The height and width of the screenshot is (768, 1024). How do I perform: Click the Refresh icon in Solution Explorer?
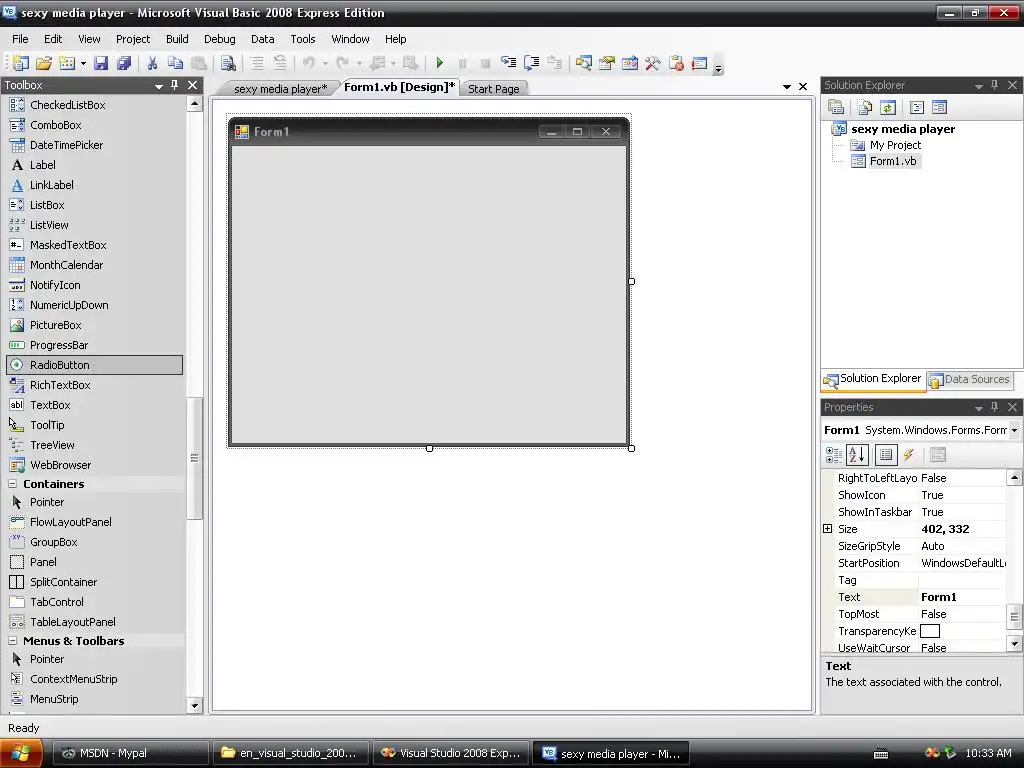point(888,107)
